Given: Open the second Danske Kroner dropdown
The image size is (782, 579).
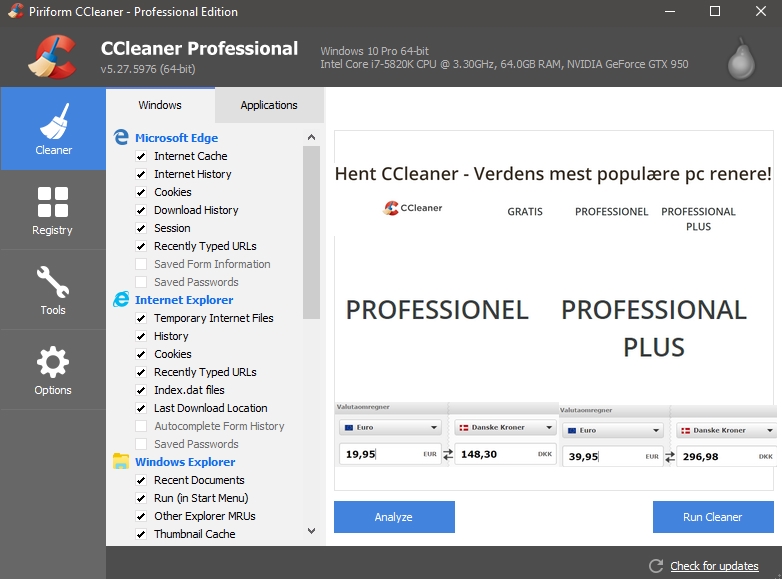Looking at the screenshot, I should click(727, 430).
